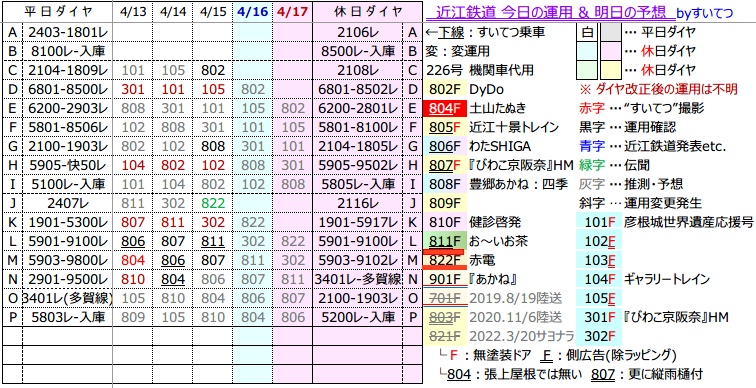Click the 5905-9502レ holiday cell
756x388 pixels.
point(357,165)
